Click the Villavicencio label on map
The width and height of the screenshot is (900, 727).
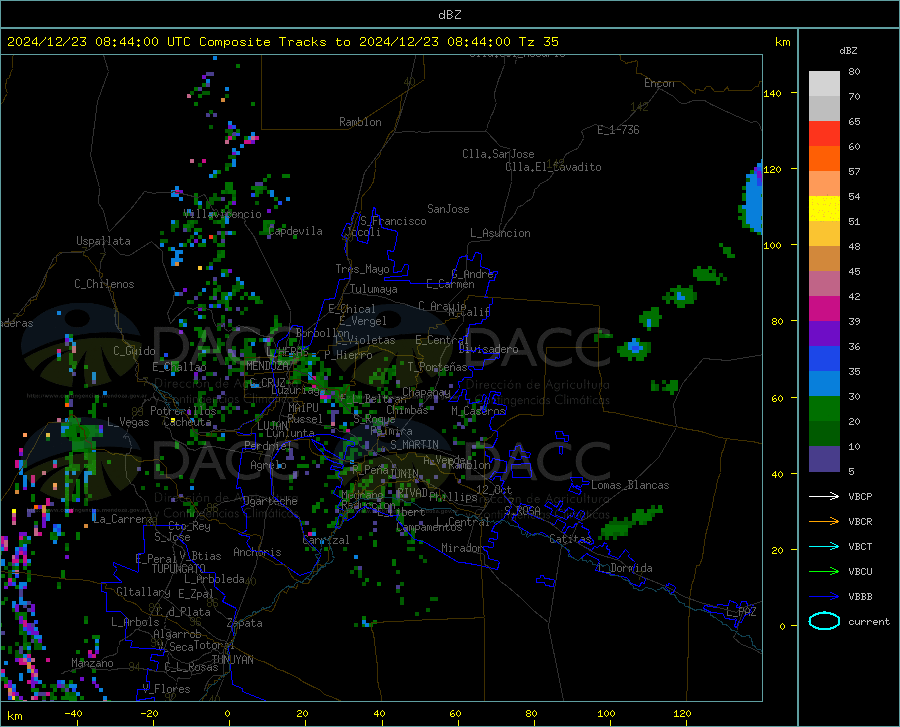(x=222, y=214)
